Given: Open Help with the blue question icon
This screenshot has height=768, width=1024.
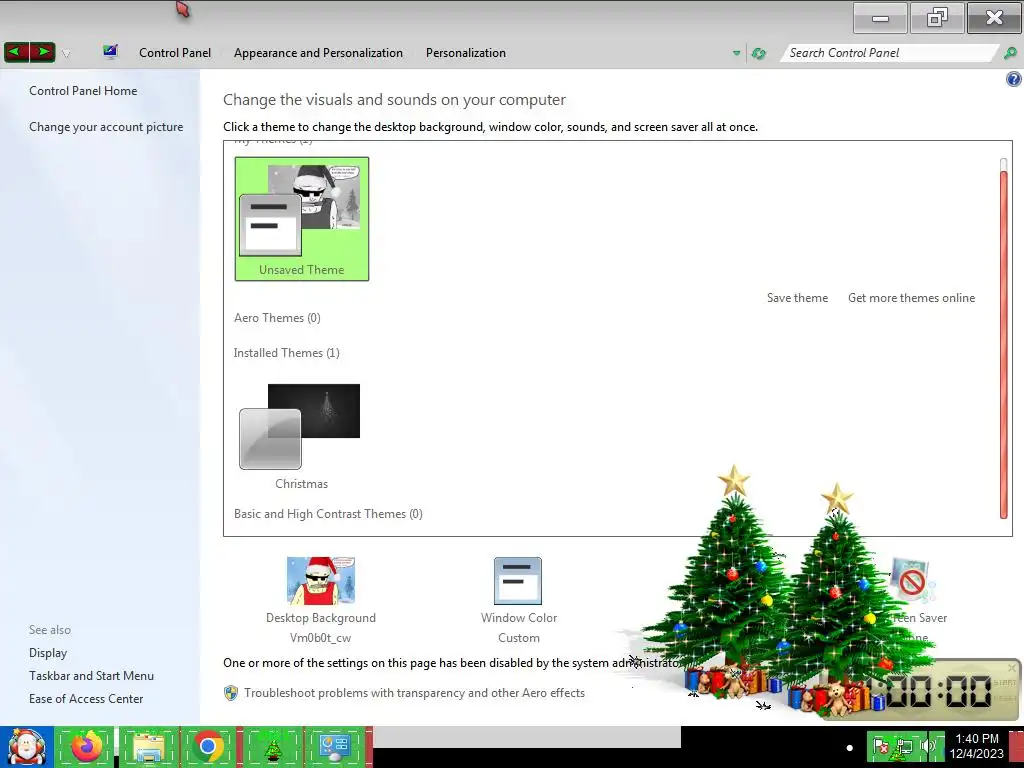Looking at the screenshot, I should click(1014, 80).
